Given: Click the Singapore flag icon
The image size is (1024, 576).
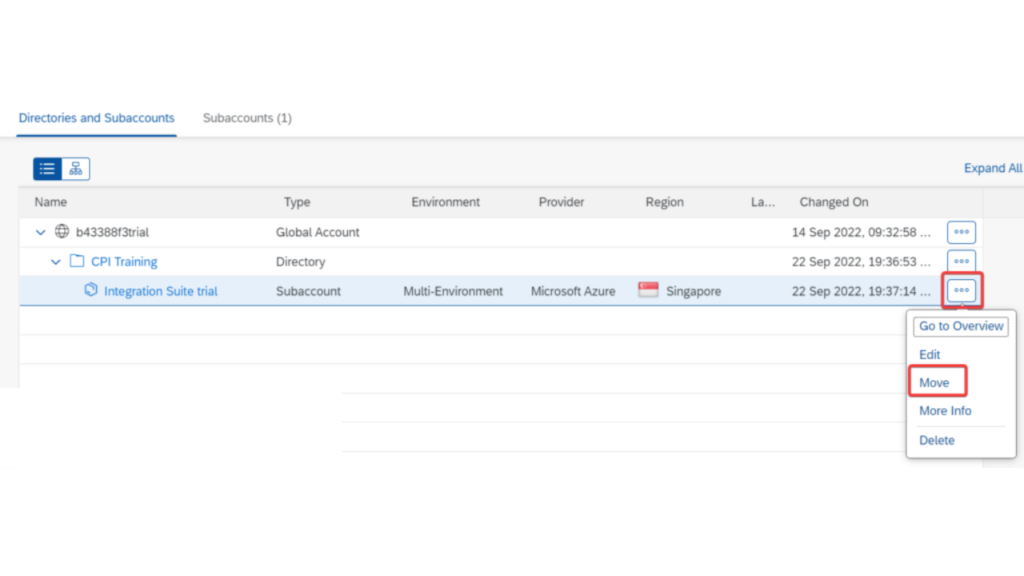Looking at the screenshot, I should coord(648,291).
